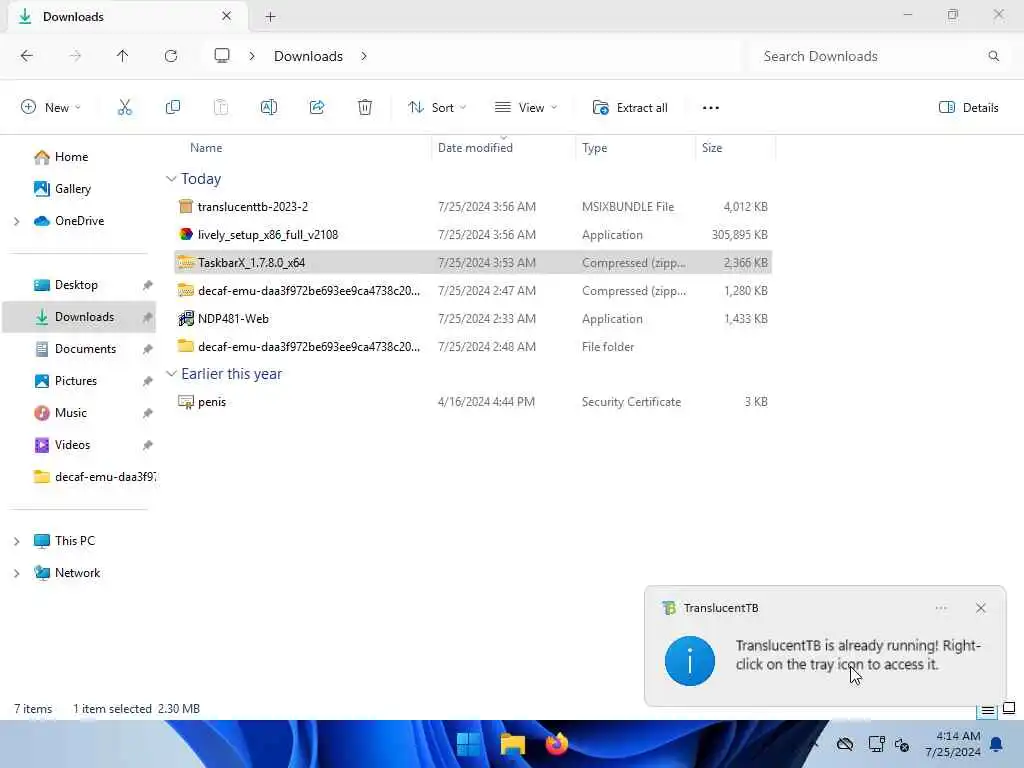Close the Downloads tab
This screenshot has height=768, width=1024.
click(x=226, y=16)
